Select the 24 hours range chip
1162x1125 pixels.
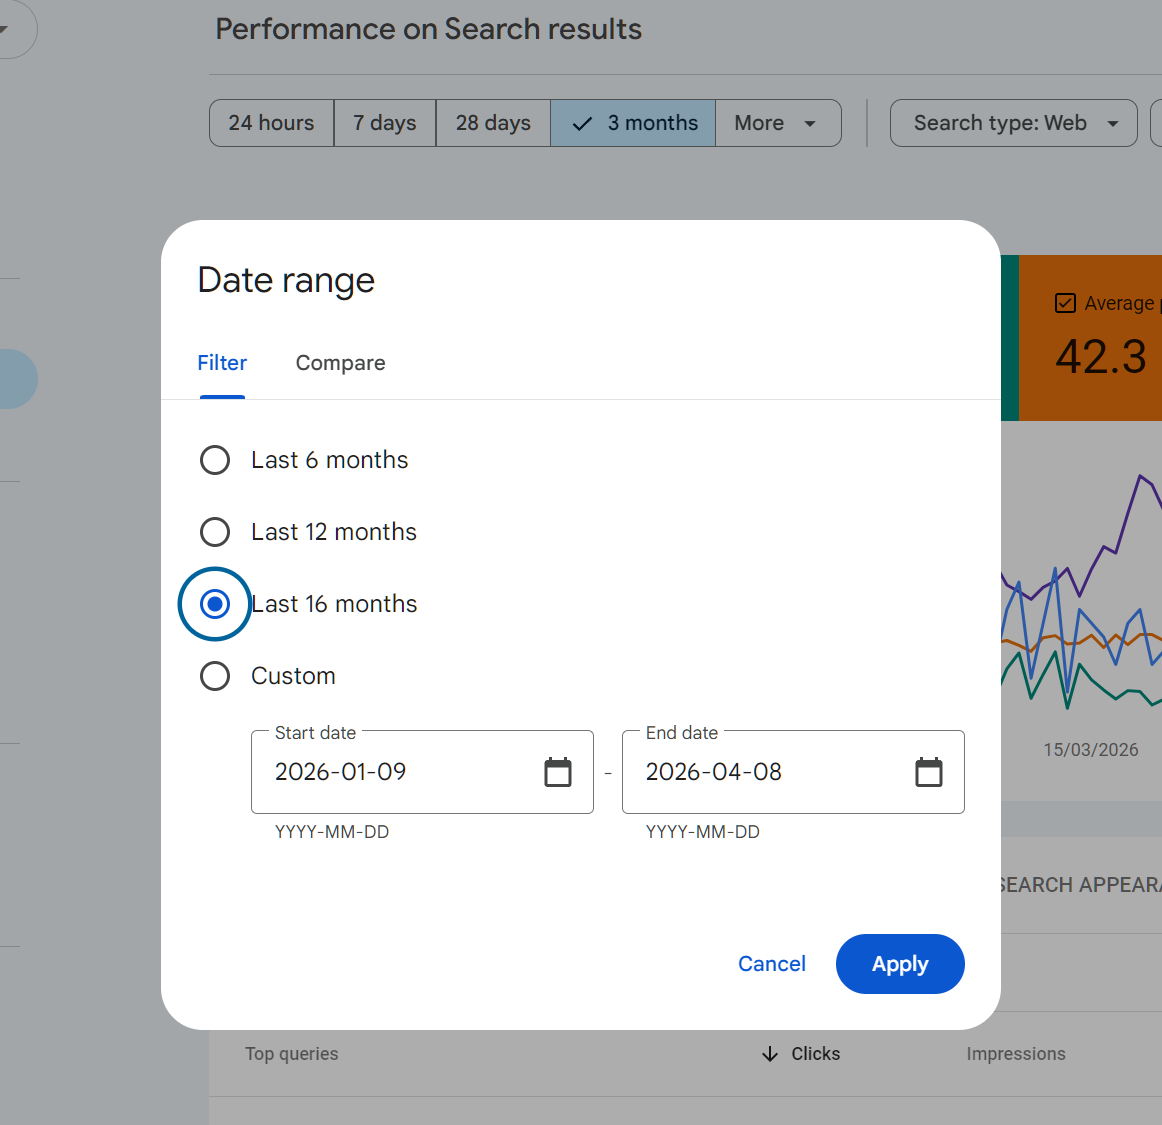(271, 123)
